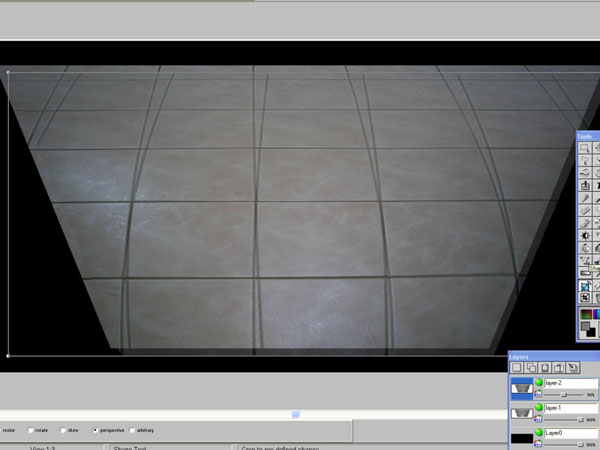Viewport: 600px width, 450px height.
Task: Click the layer-2 name field
Action: pyautogui.click(x=571, y=383)
